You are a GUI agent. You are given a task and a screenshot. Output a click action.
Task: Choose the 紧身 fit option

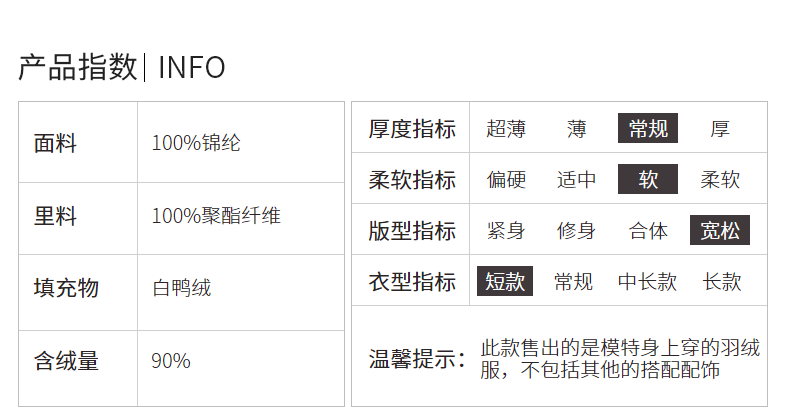point(506,231)
